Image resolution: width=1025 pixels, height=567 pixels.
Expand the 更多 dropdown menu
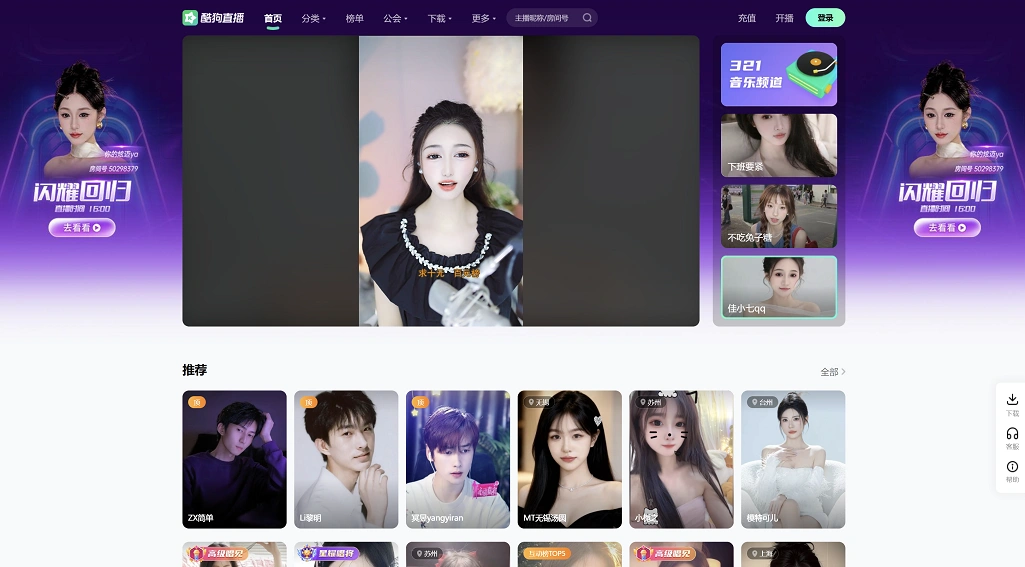pyautogui.click(x=483, y=18)
